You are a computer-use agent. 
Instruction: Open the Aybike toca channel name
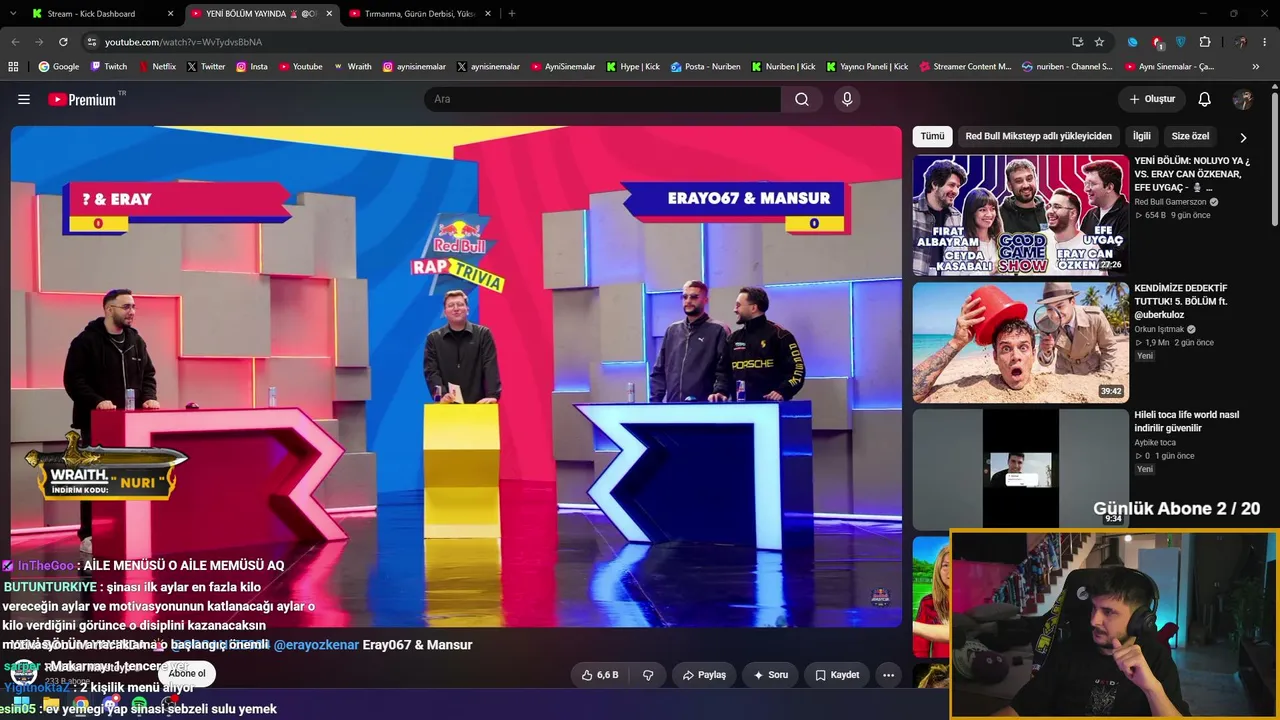pos(1155,442)
